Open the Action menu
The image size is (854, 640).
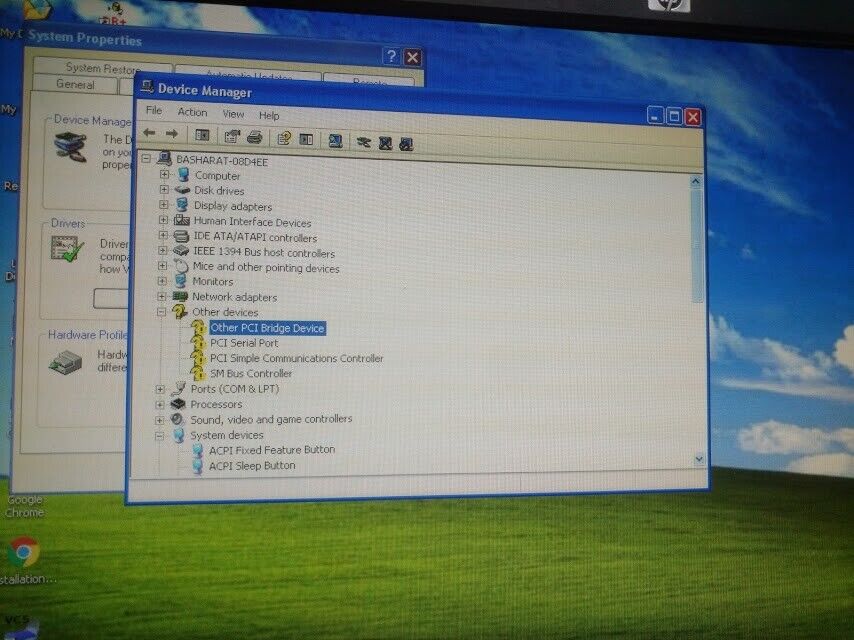(192, 112)
